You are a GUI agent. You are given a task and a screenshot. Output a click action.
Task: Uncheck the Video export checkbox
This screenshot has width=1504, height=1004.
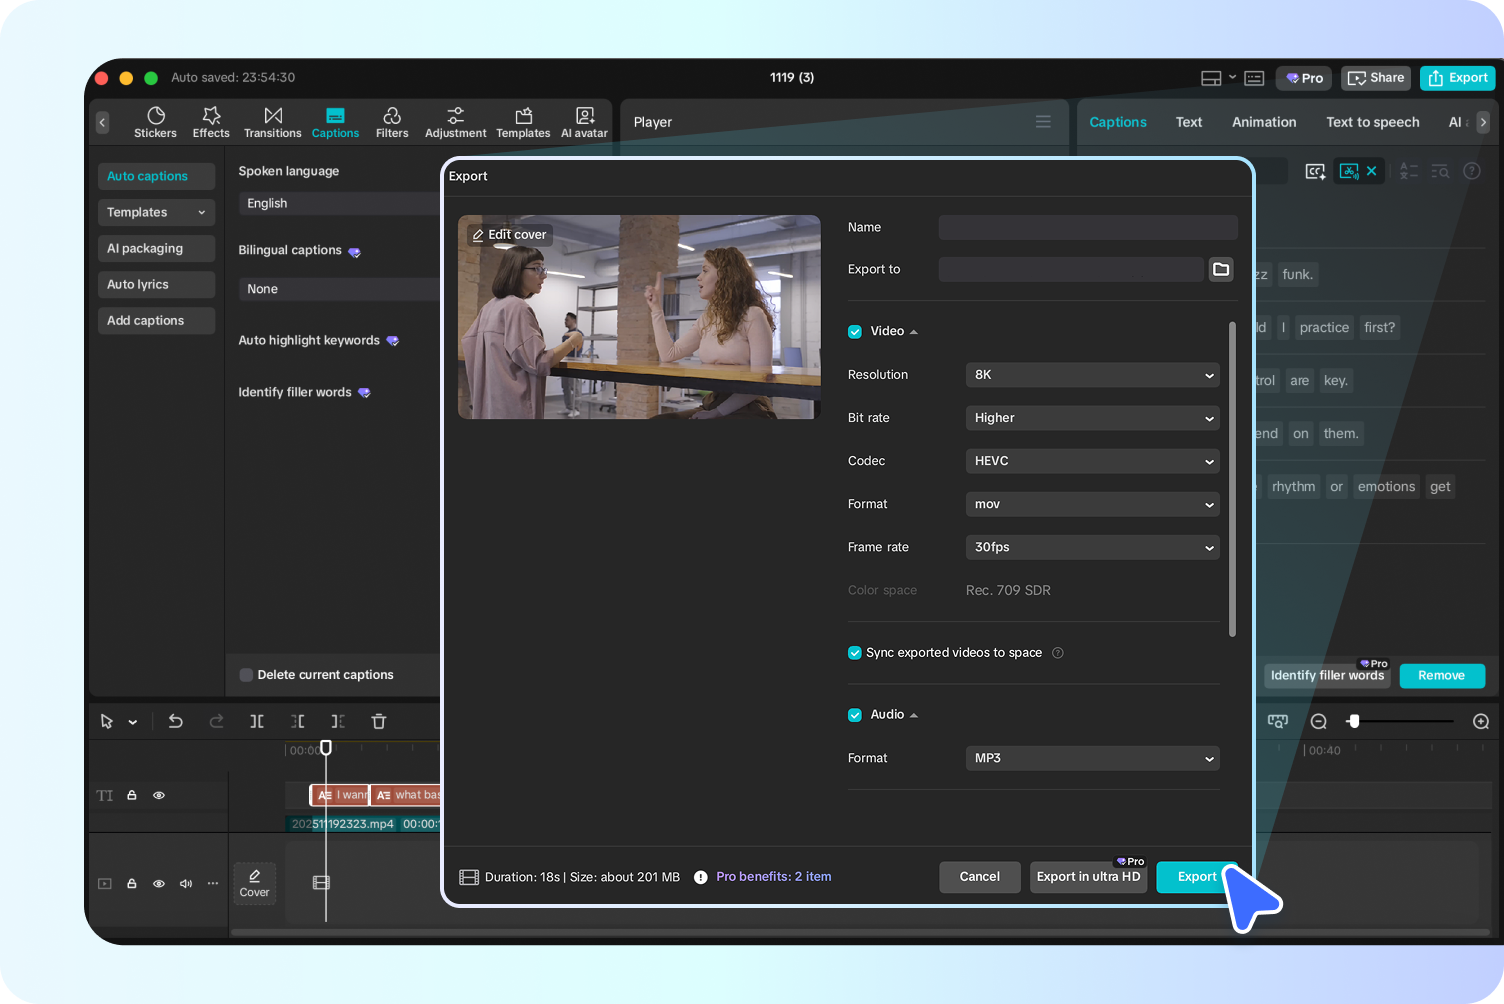pyautogui.click(x=855, y=331)
